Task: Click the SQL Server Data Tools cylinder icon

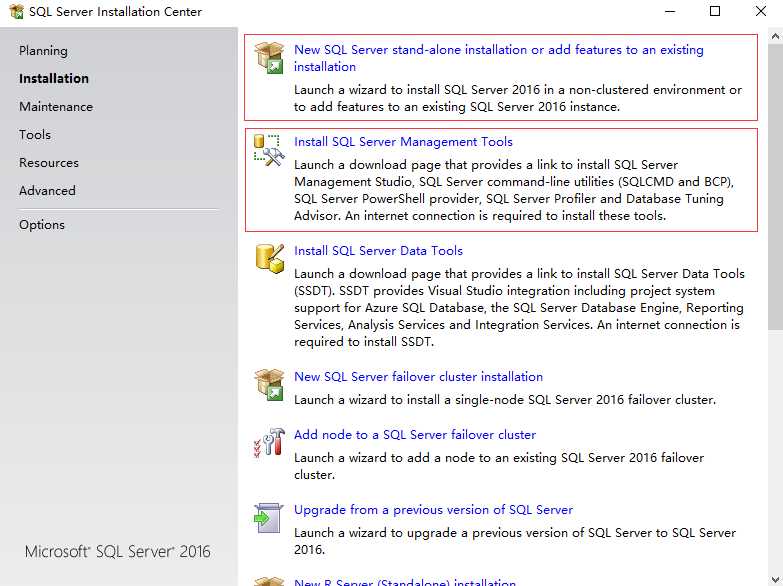Action: click(x=269, y=258)
